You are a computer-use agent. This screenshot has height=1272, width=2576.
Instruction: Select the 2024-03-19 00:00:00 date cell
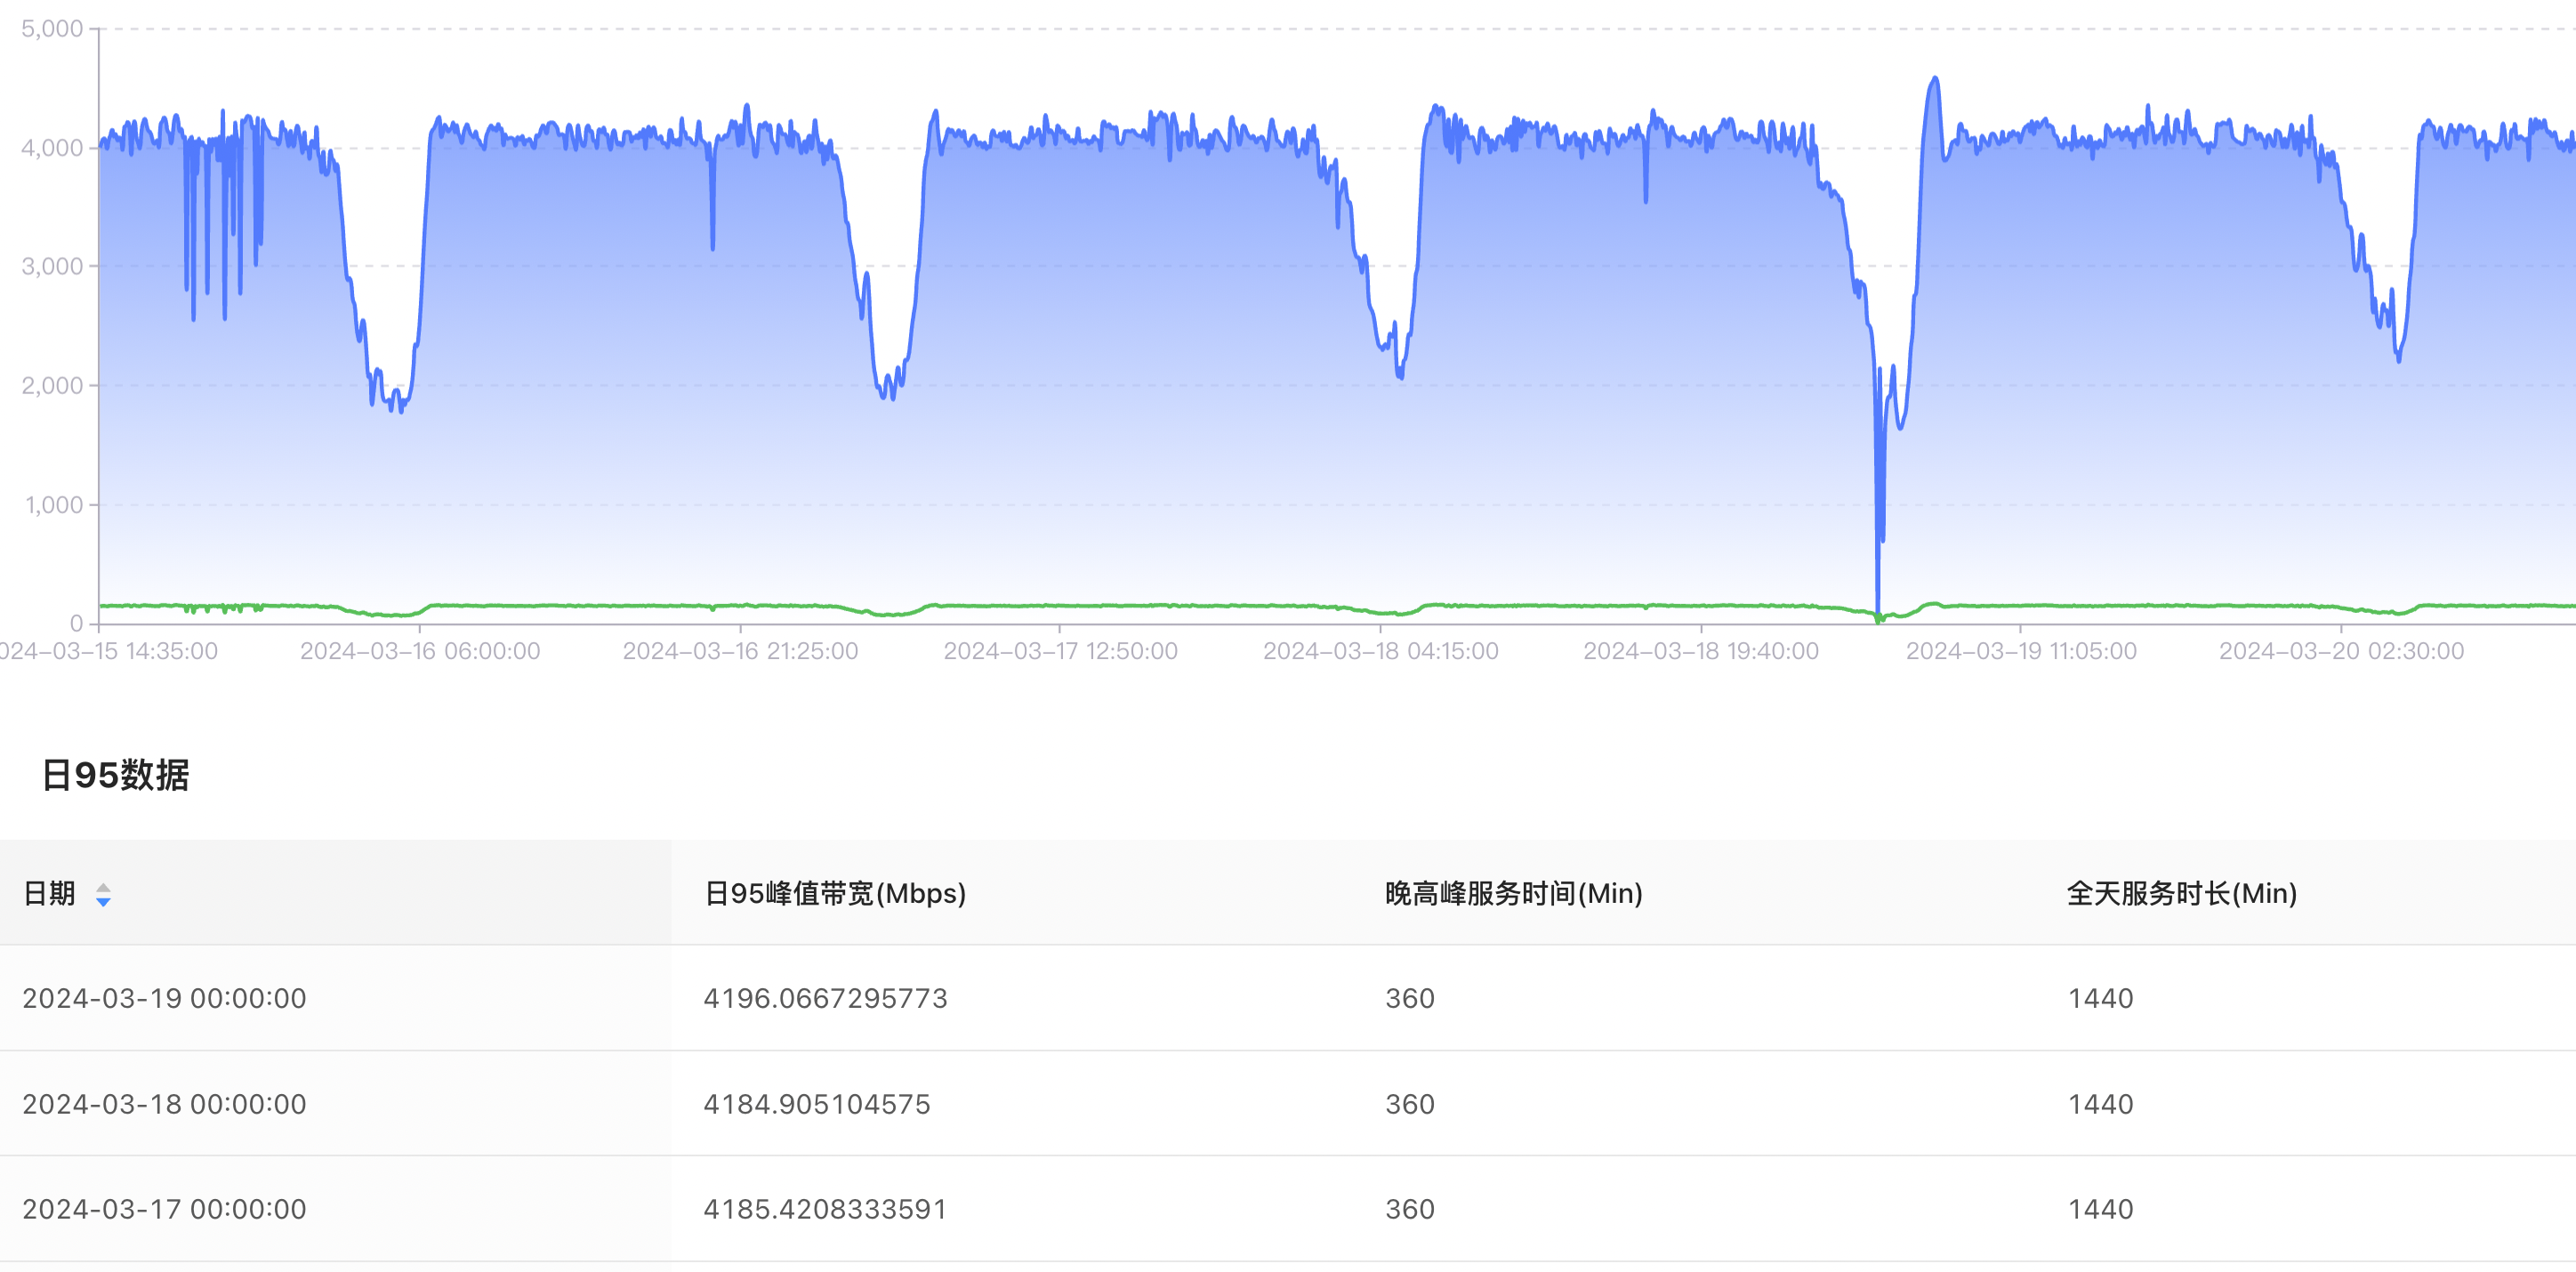tap(164, 998)
